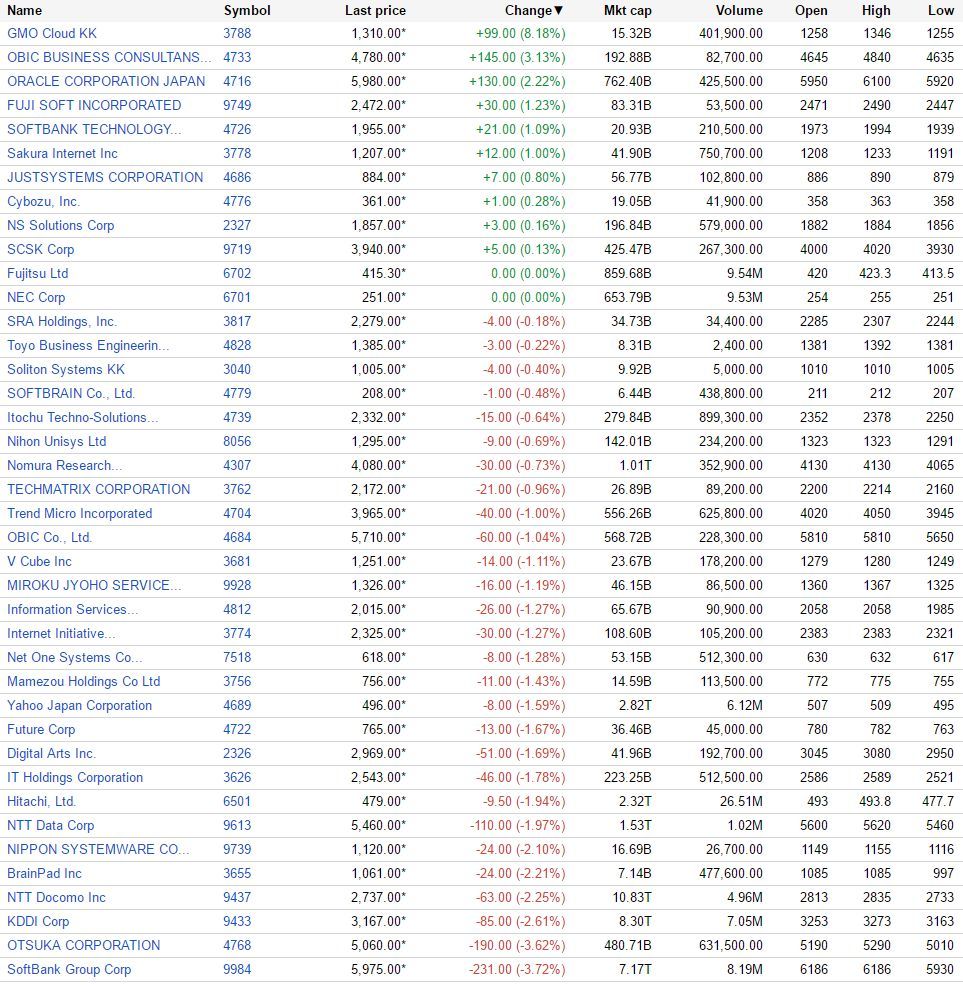
Task: Open SOFTBANK TECHNOLOGY company link
Action: tap(94, 129)
